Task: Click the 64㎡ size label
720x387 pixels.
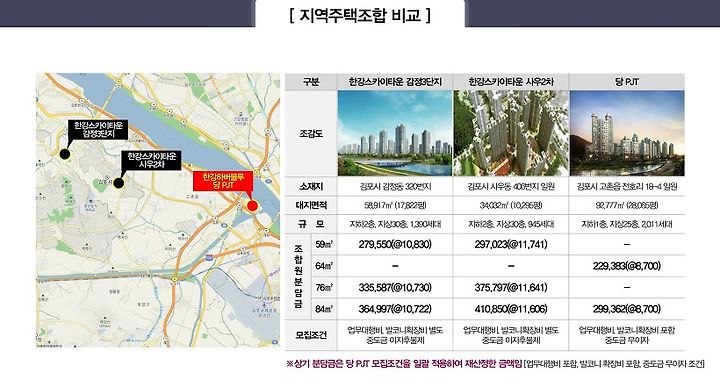Action: [x=324, y=266]
